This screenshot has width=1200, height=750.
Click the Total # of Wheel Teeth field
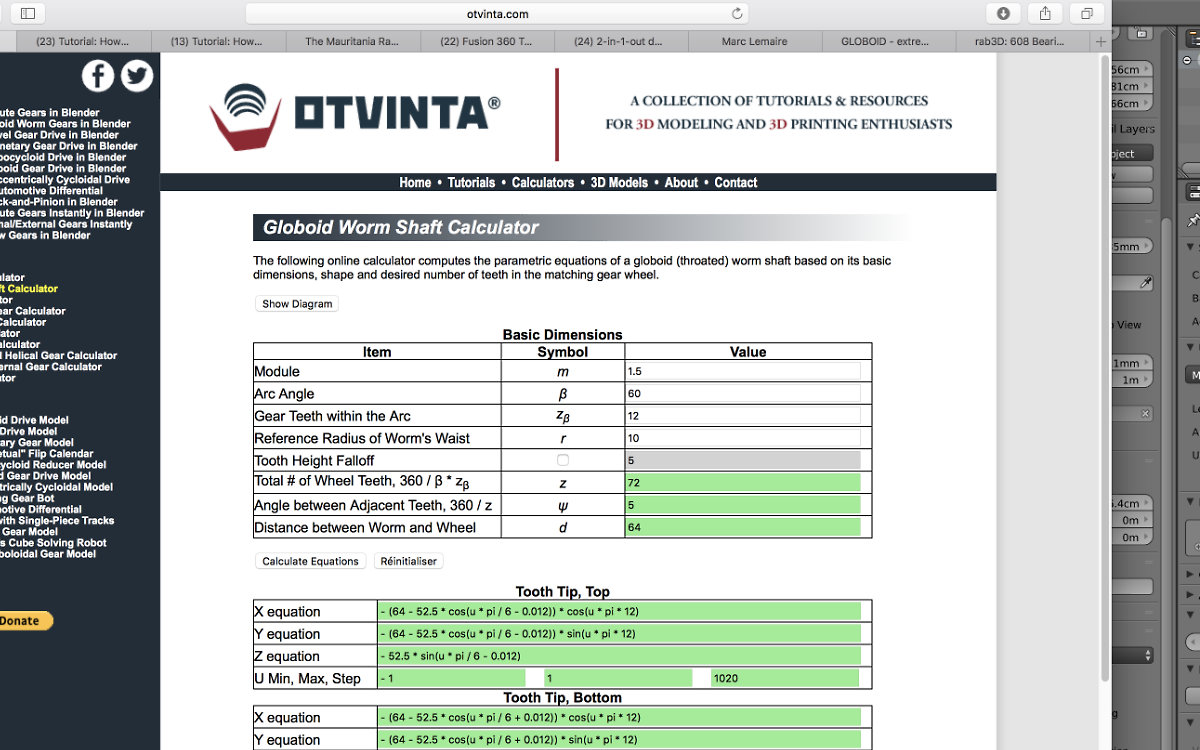[x=743, y=482]
